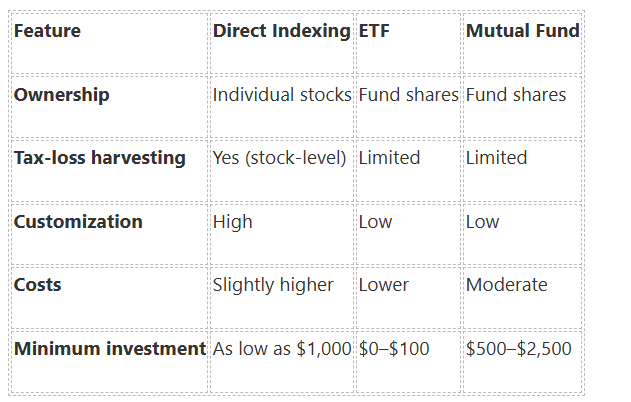Click the Ownership row label
631x402 pixels.
[62, 95]
